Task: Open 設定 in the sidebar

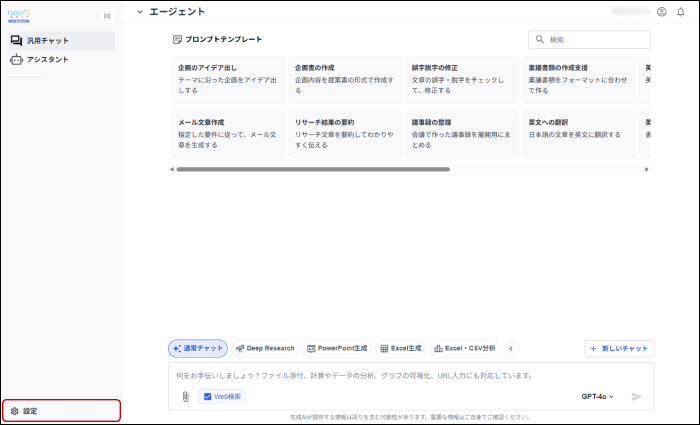Action: point(62,411)
